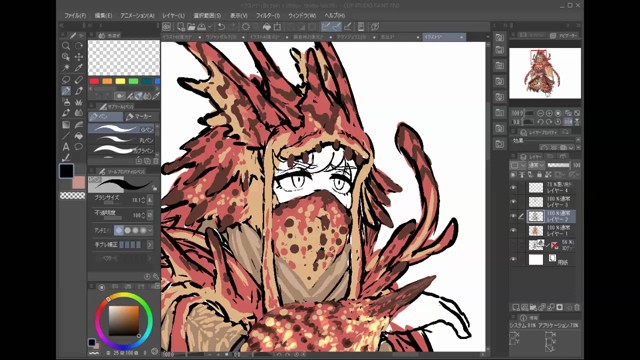Select the Rotate view tool
640x360 pixels.
79,46
